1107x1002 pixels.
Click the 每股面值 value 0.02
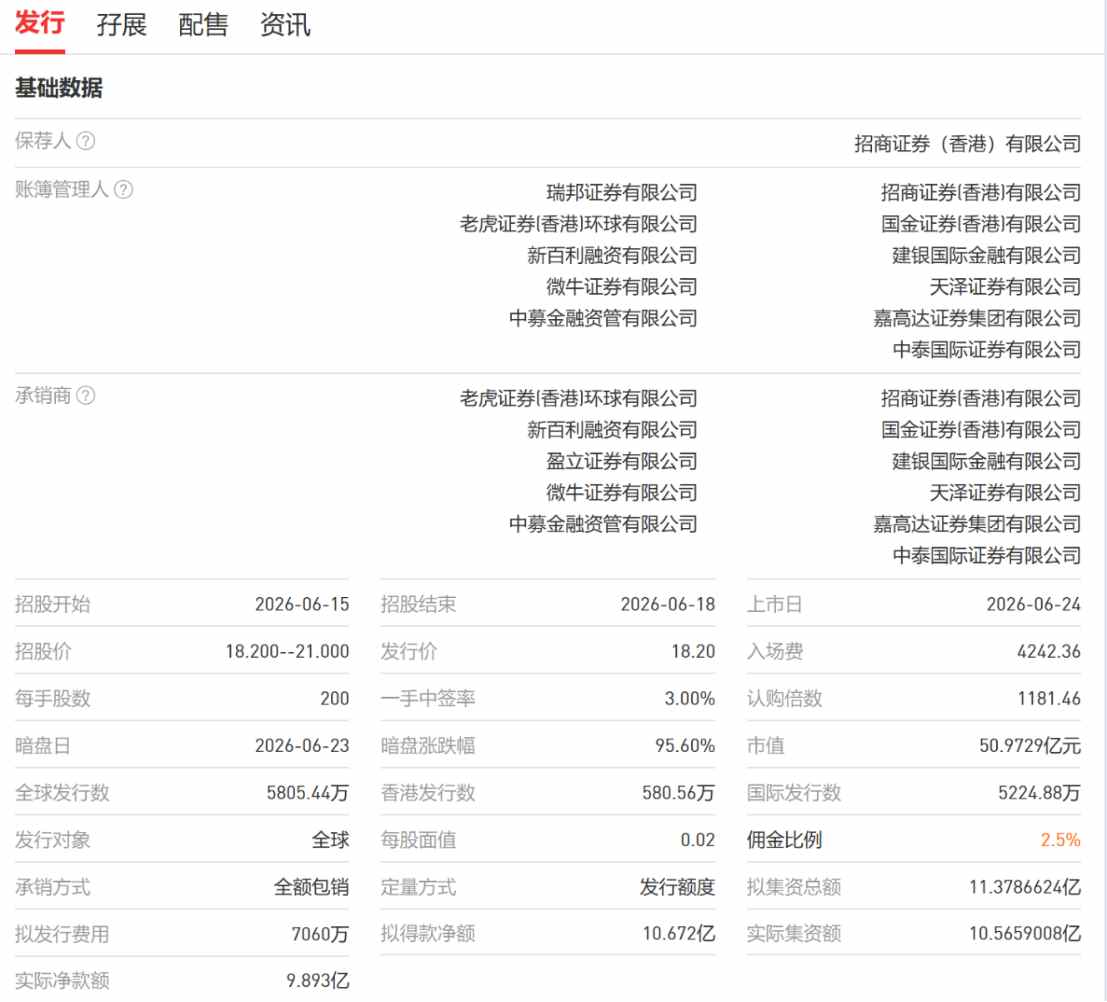point(698,840)
